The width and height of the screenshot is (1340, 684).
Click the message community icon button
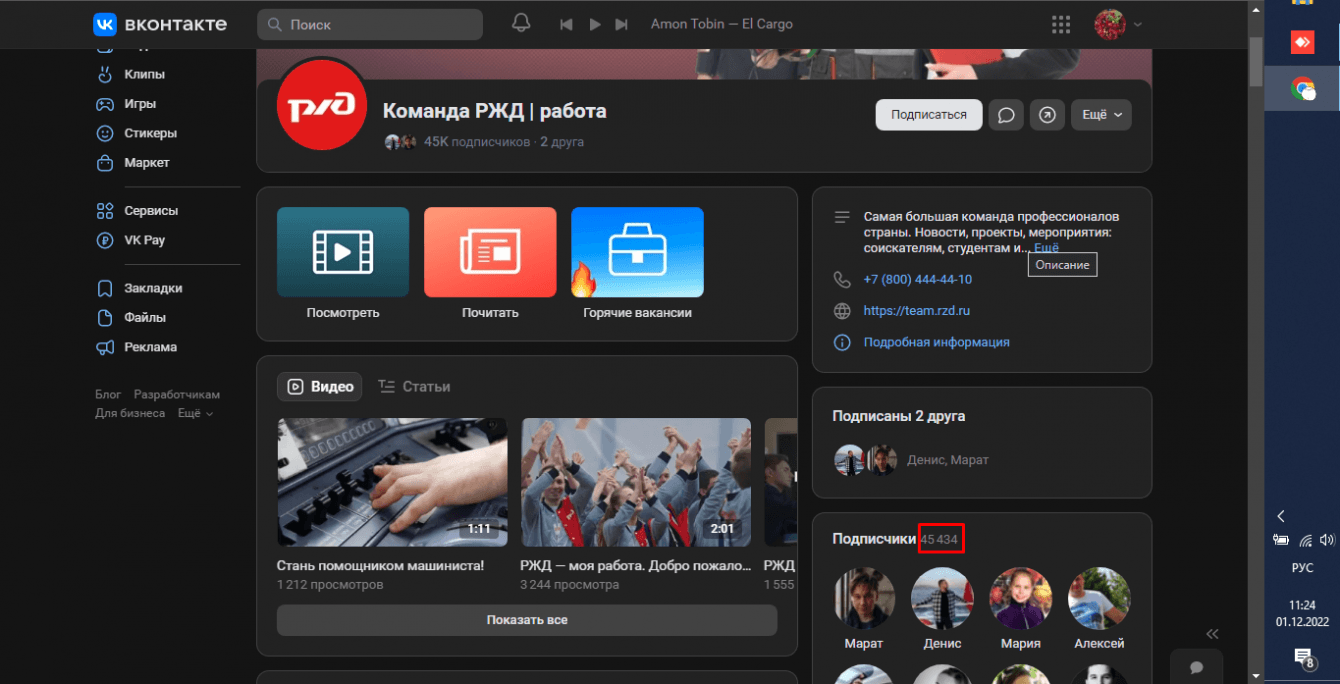click(x=1006, y=115)
